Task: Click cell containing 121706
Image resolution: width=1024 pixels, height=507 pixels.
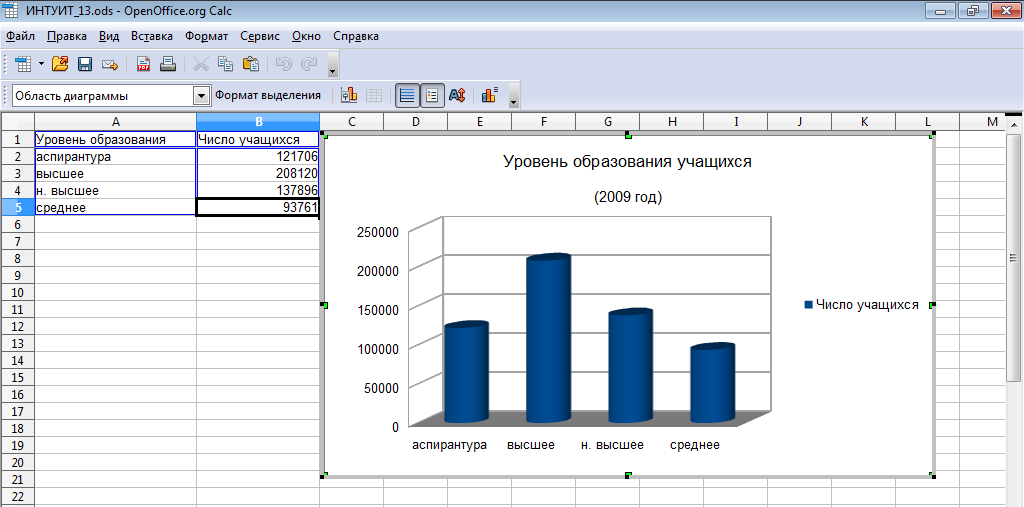Action: click(258, 157)
